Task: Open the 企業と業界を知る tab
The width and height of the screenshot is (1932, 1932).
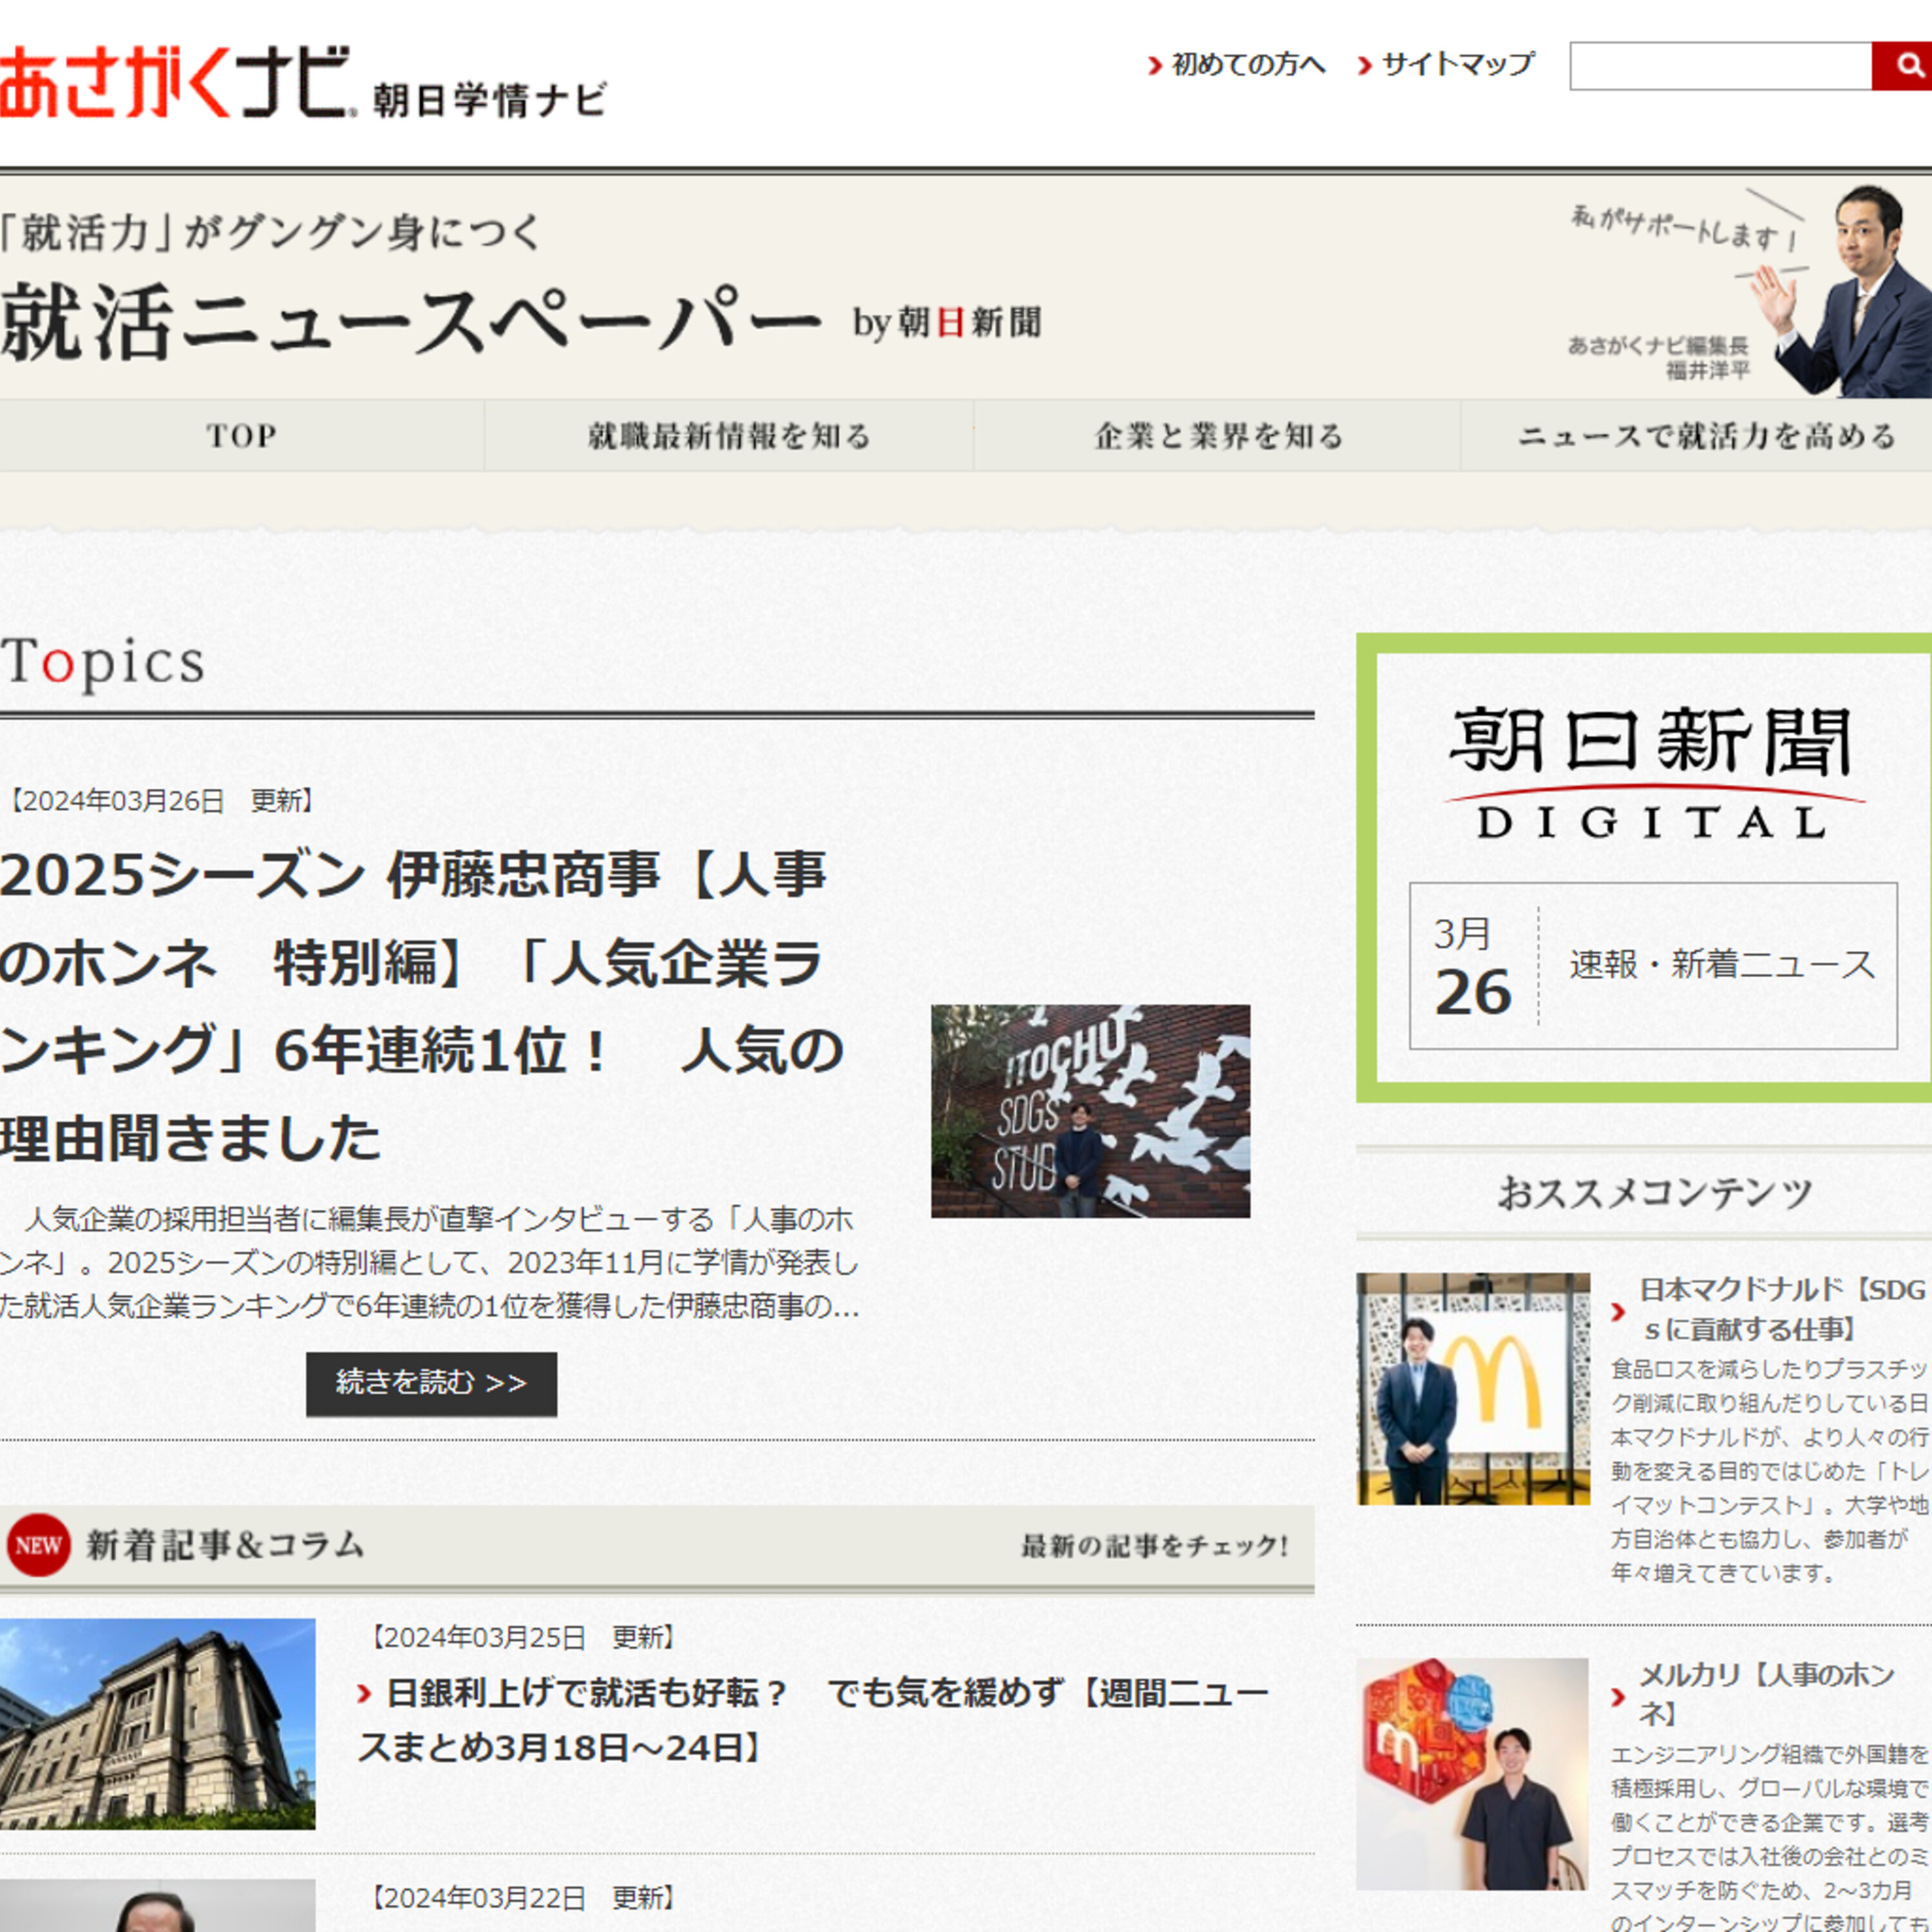Action: point(1218,436)
